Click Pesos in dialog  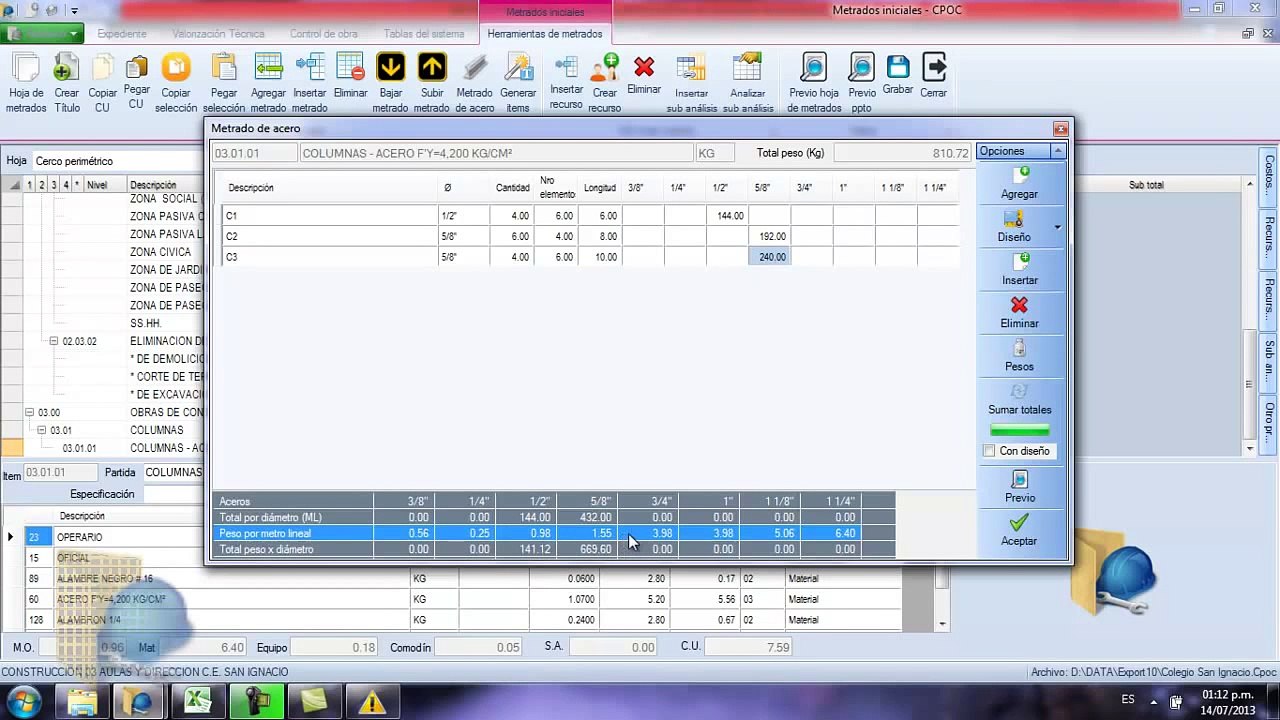(x=1019, y=356)
